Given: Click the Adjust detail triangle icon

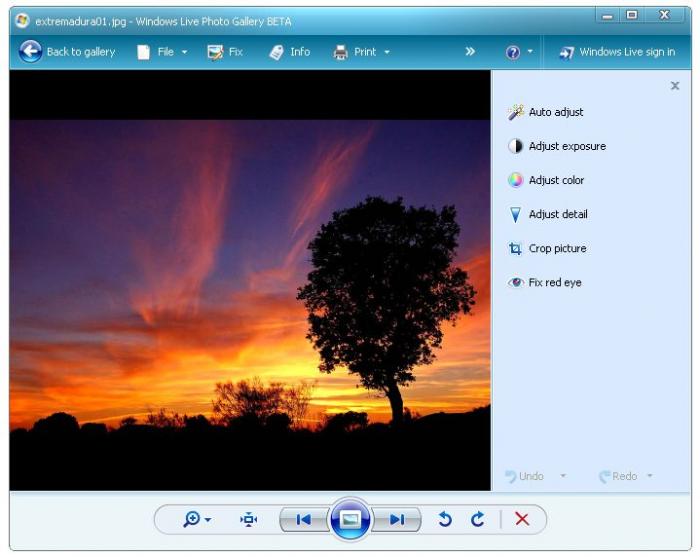Looking at the screenshot, I should click(x=515, y=214).
